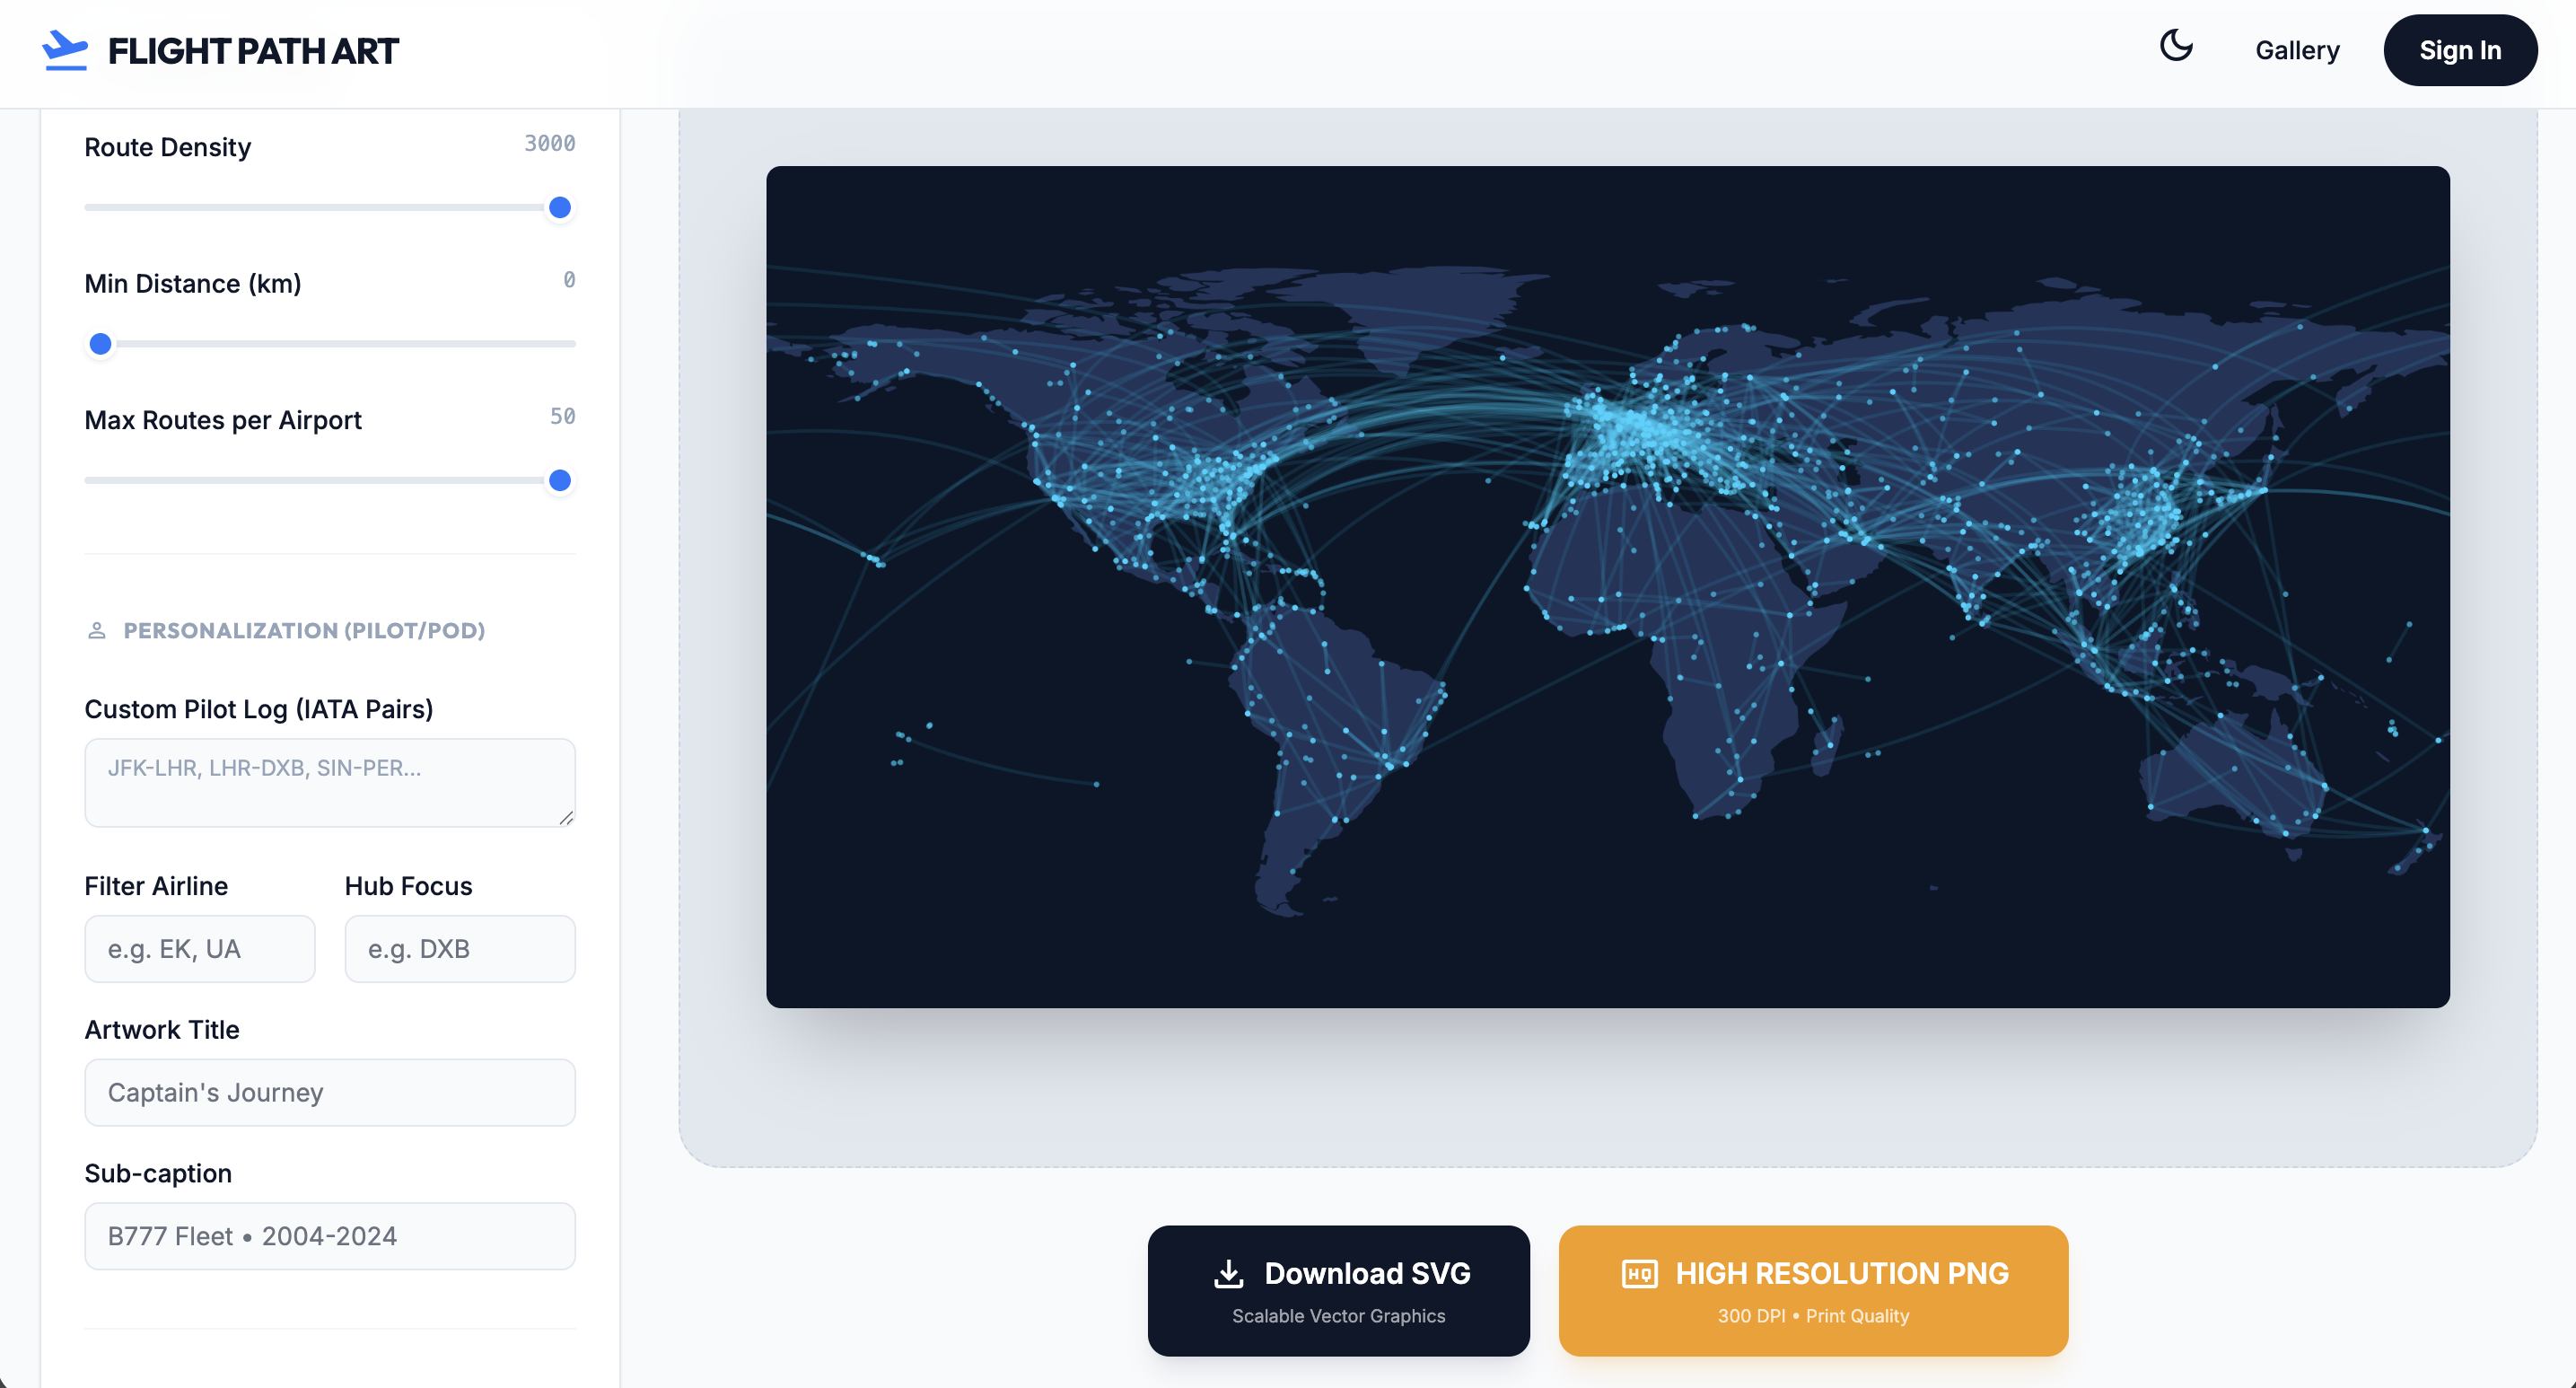Click the Min Distance slider handle
This screenshot has width=2576, height=1388.
pos(100,344)
